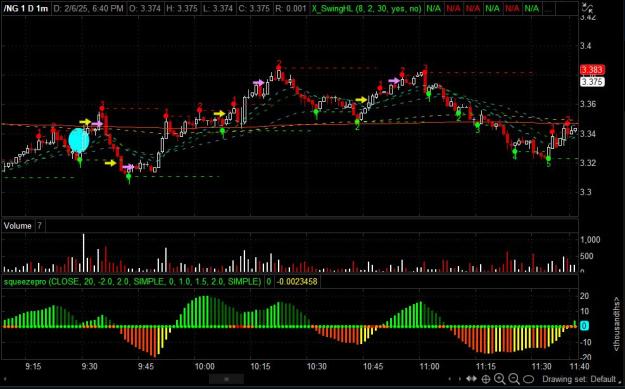The height and width of the screenshot is (389, 625).
Task: Click the /NG 1 D 1m chart label
Action: (26, 8)
